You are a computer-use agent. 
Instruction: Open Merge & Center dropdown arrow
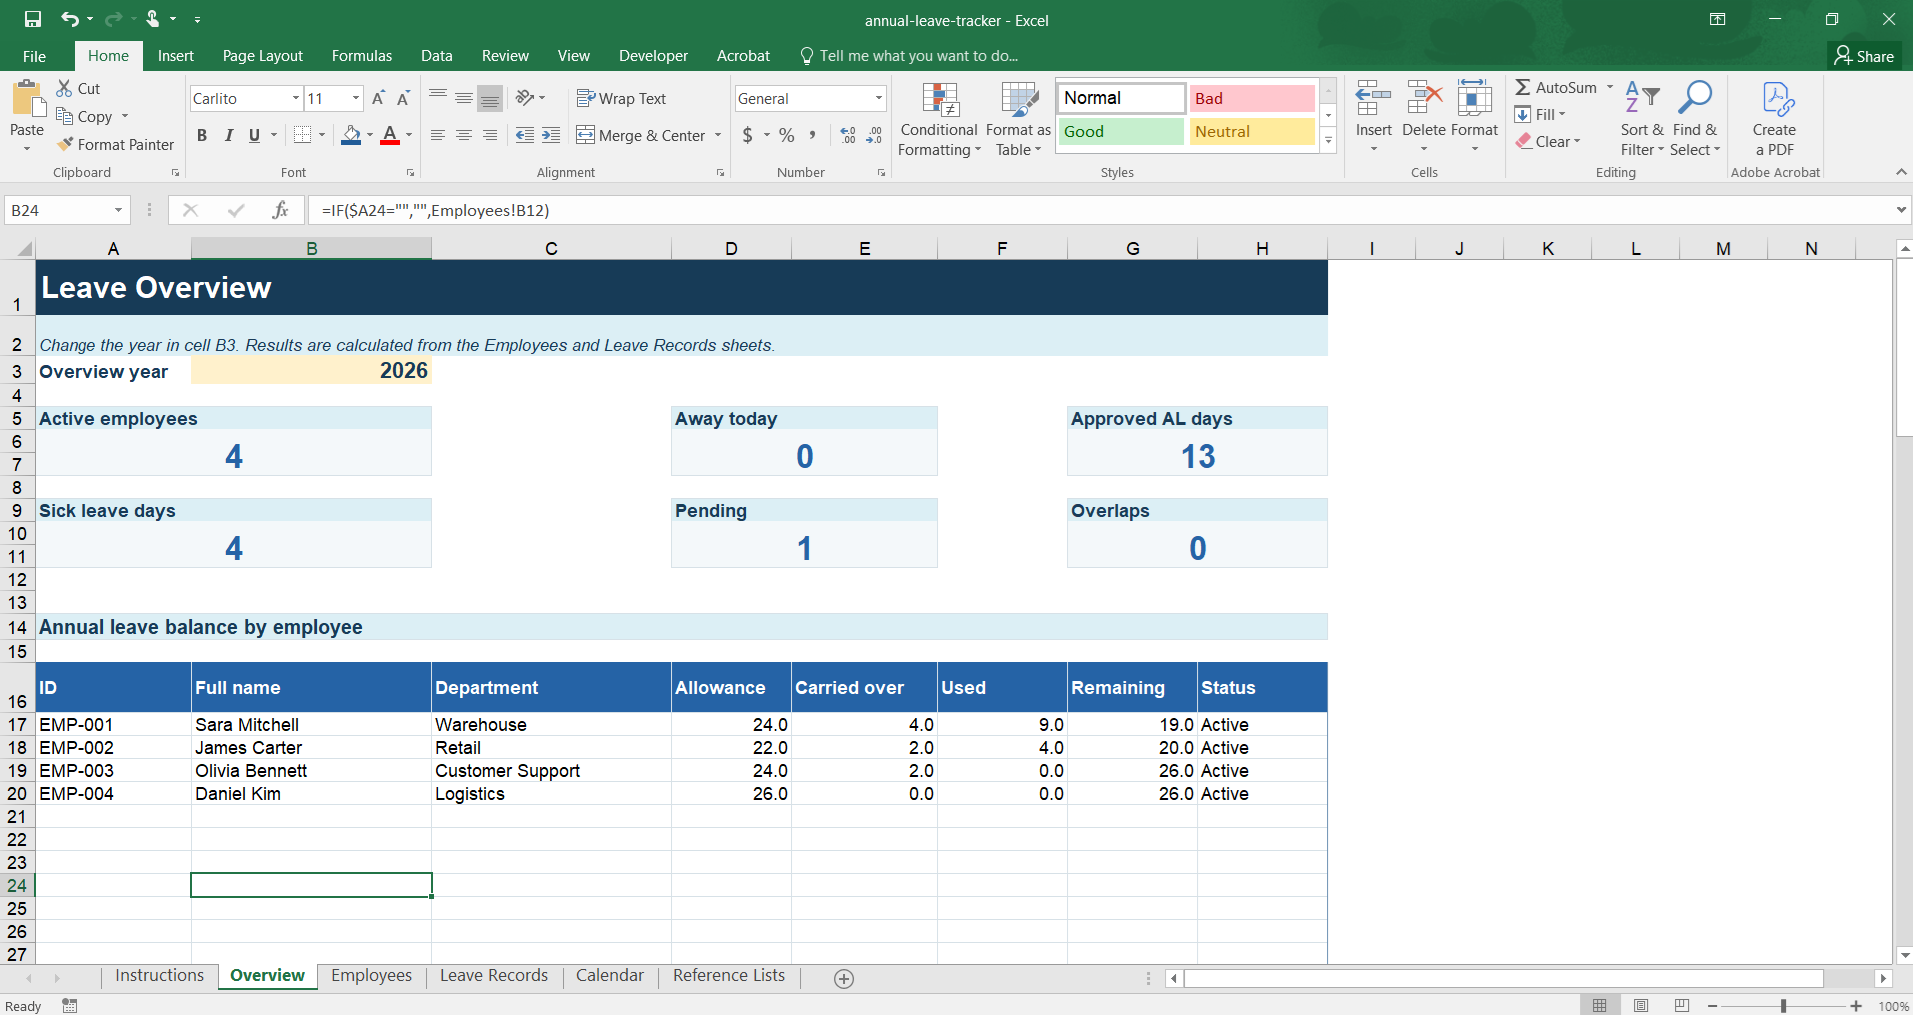click(718, 135)
